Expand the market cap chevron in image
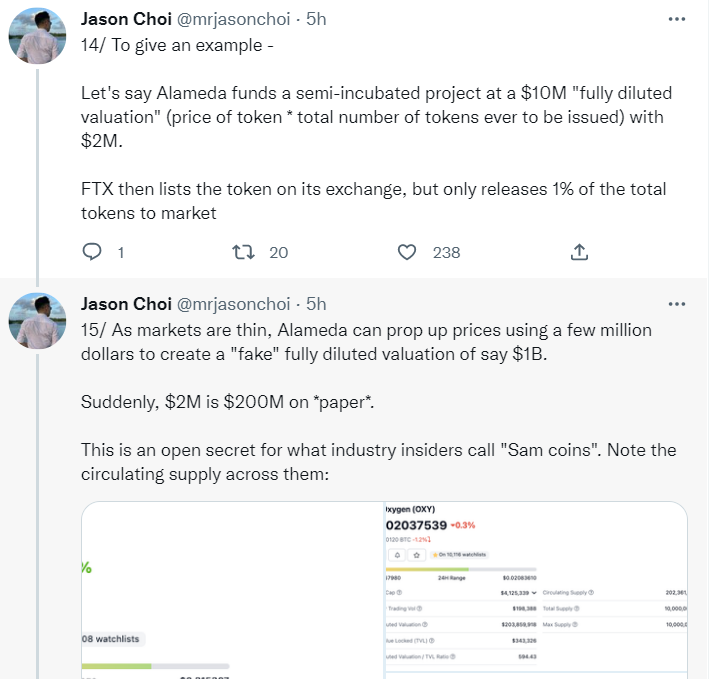The image size is (724, 679). (x=535, y=592)
